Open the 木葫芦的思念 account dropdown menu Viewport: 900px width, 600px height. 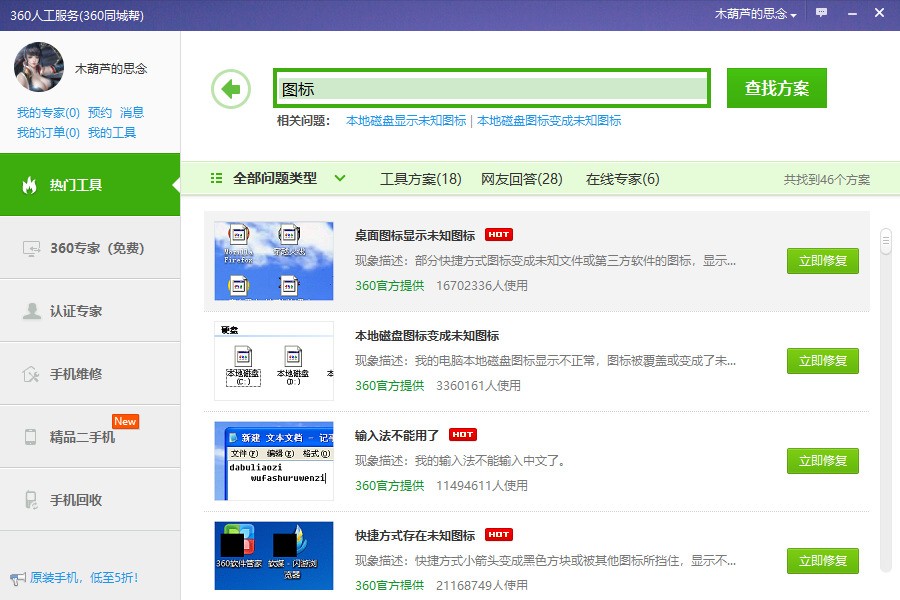click(x=755, y=14)
